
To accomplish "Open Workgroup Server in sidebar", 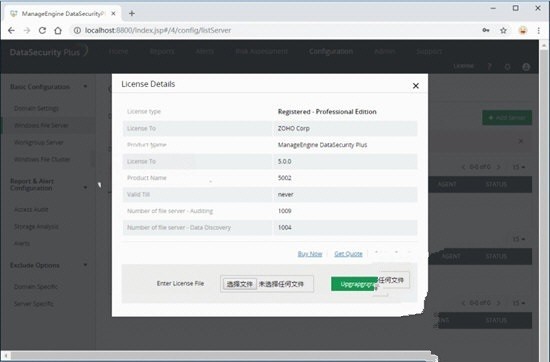I will pos(39,142).
